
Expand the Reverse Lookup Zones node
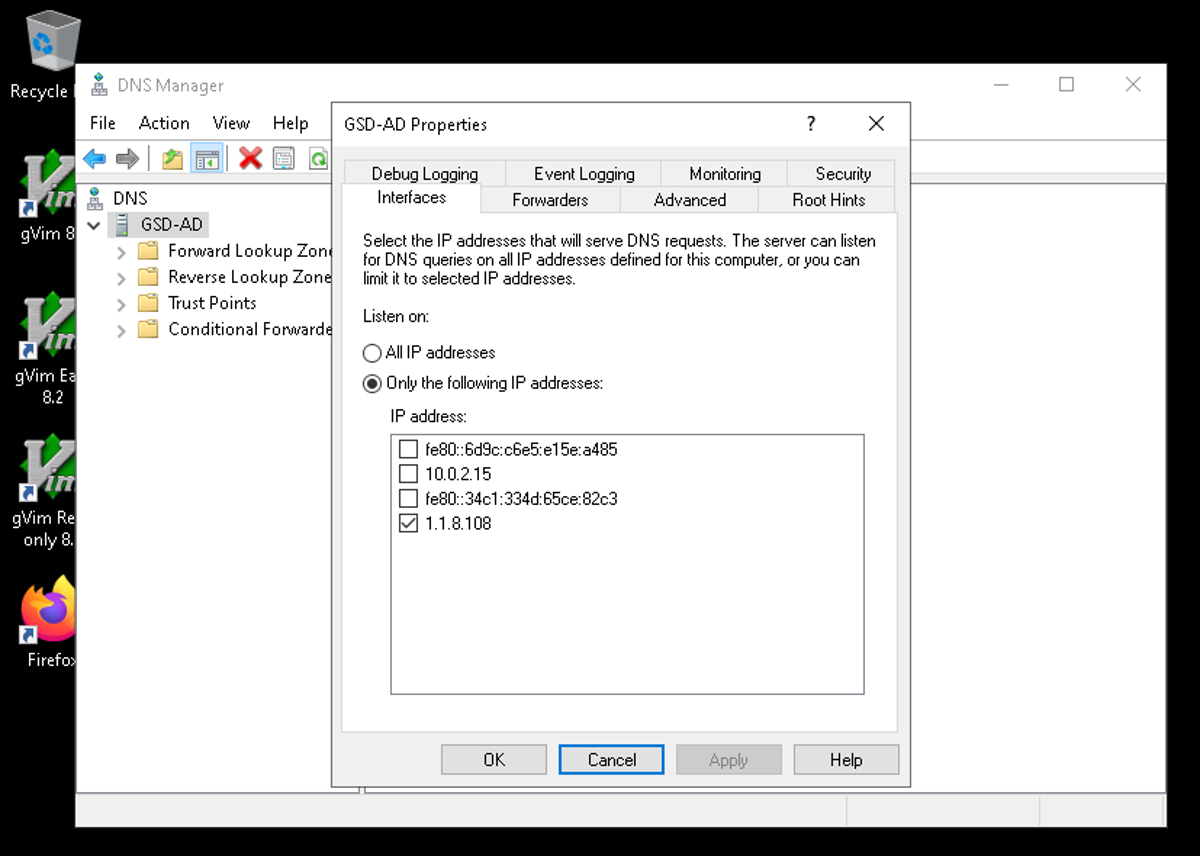point(121,278)
